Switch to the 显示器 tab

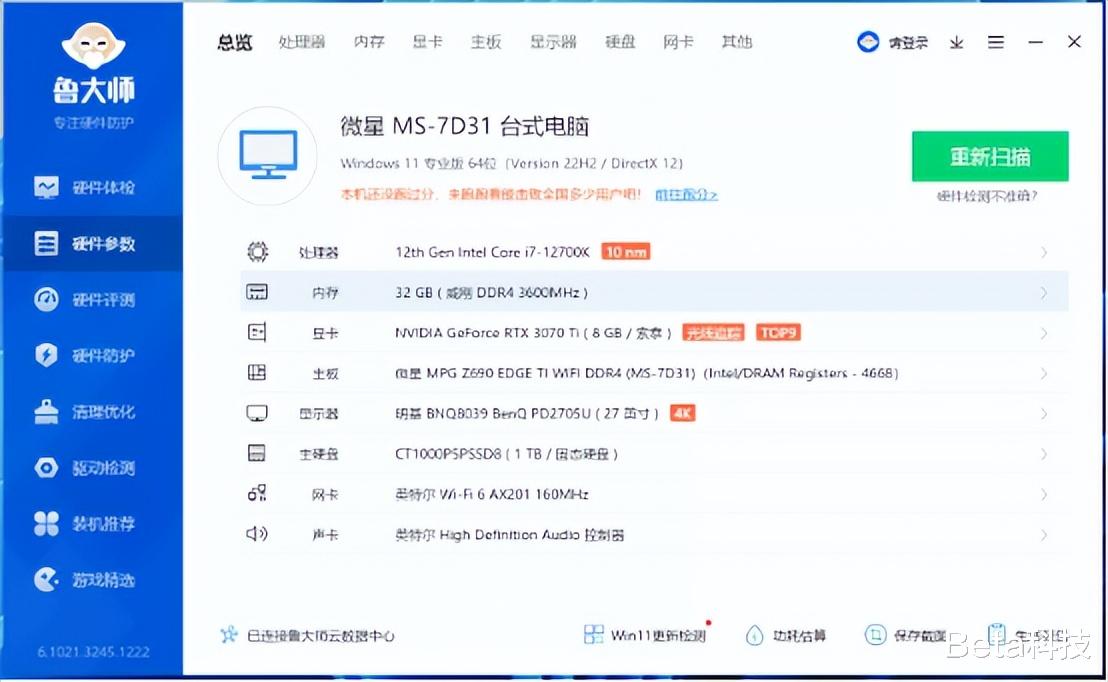[x=553, y=42]
